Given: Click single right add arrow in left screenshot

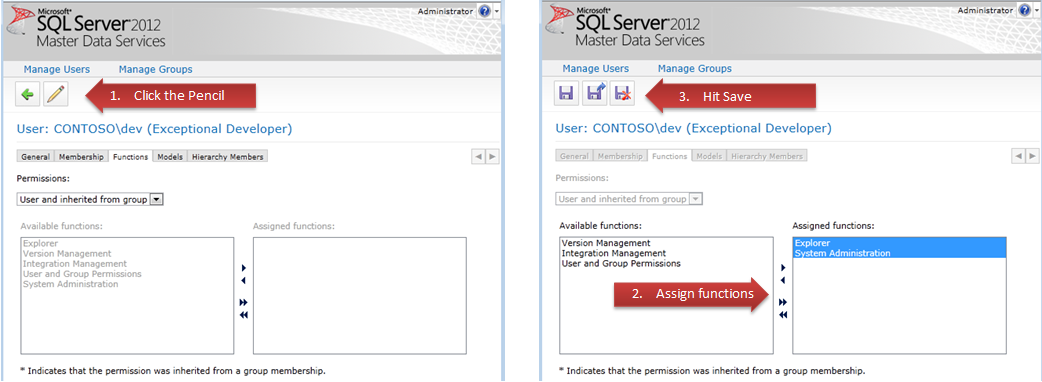Looking at the screenshot, I should (x=244, y=268).
